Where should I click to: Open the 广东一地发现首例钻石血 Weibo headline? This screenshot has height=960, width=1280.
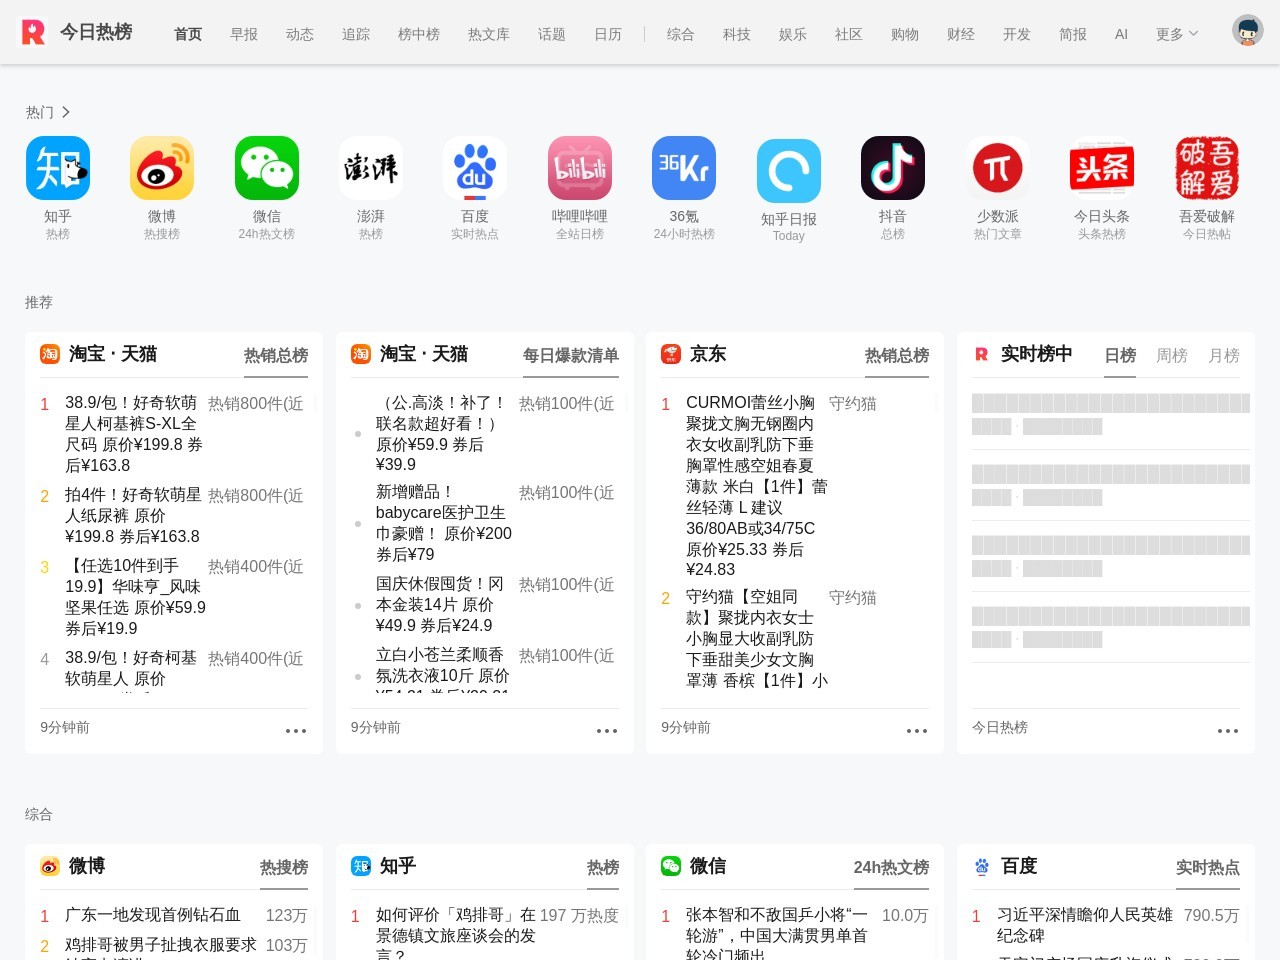coord(153,915)
